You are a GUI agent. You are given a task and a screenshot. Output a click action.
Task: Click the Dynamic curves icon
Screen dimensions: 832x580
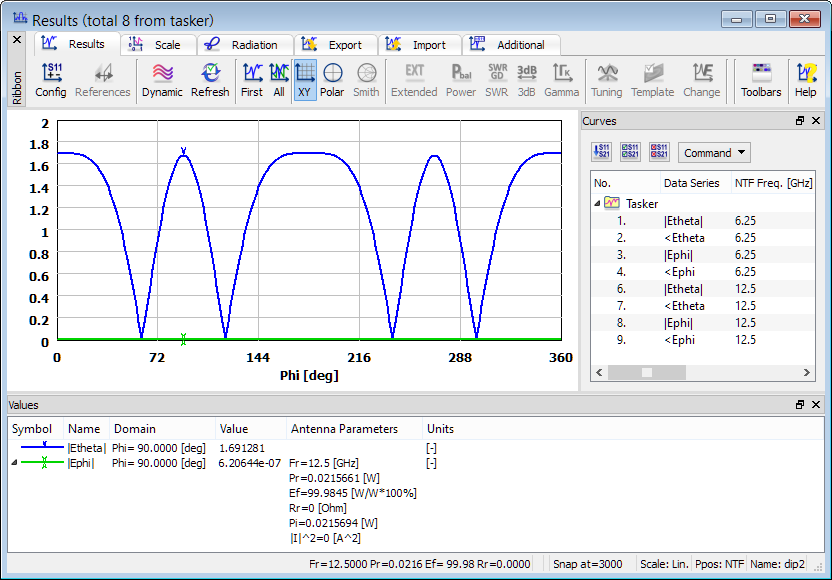162,80
